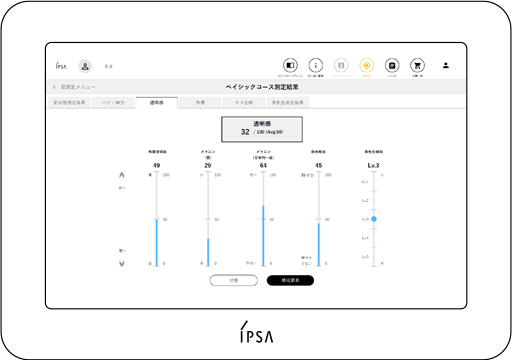Image resolution: width=512 pixels, height=360 pixels.
Task: Switch to the ハリ・弾力 tab
Action: click(113, 103)
